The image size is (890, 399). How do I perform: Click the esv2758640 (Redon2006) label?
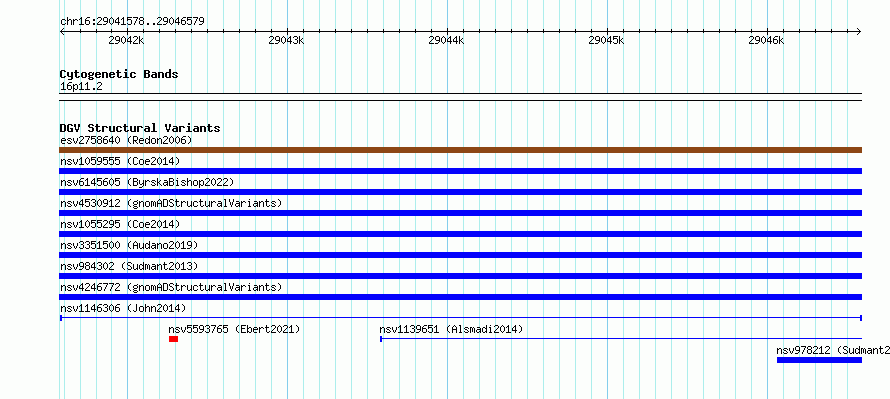tap(126, 140)
